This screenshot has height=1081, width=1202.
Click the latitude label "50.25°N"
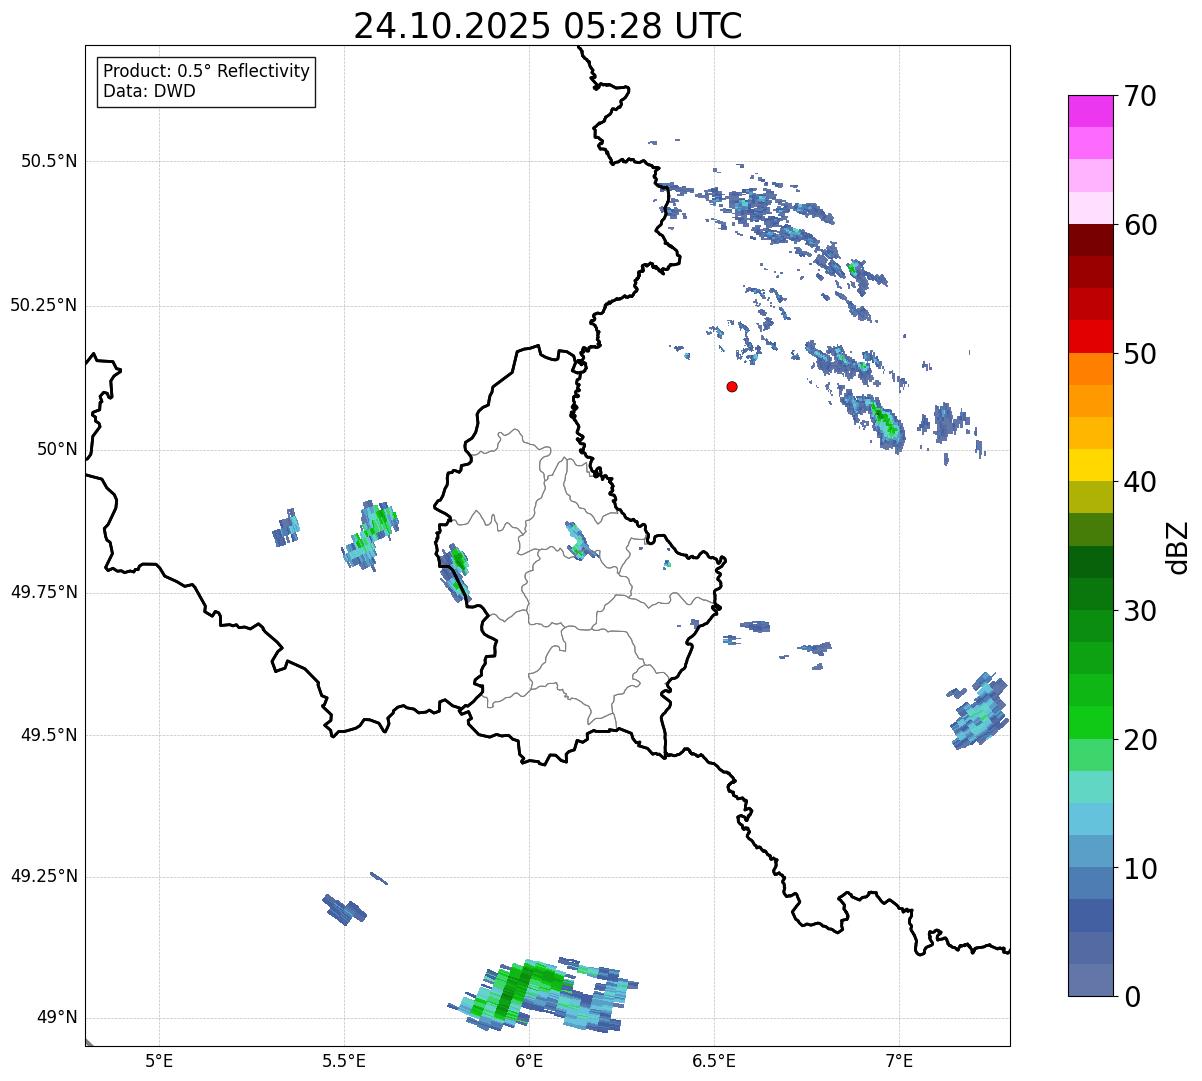point(44,305)
